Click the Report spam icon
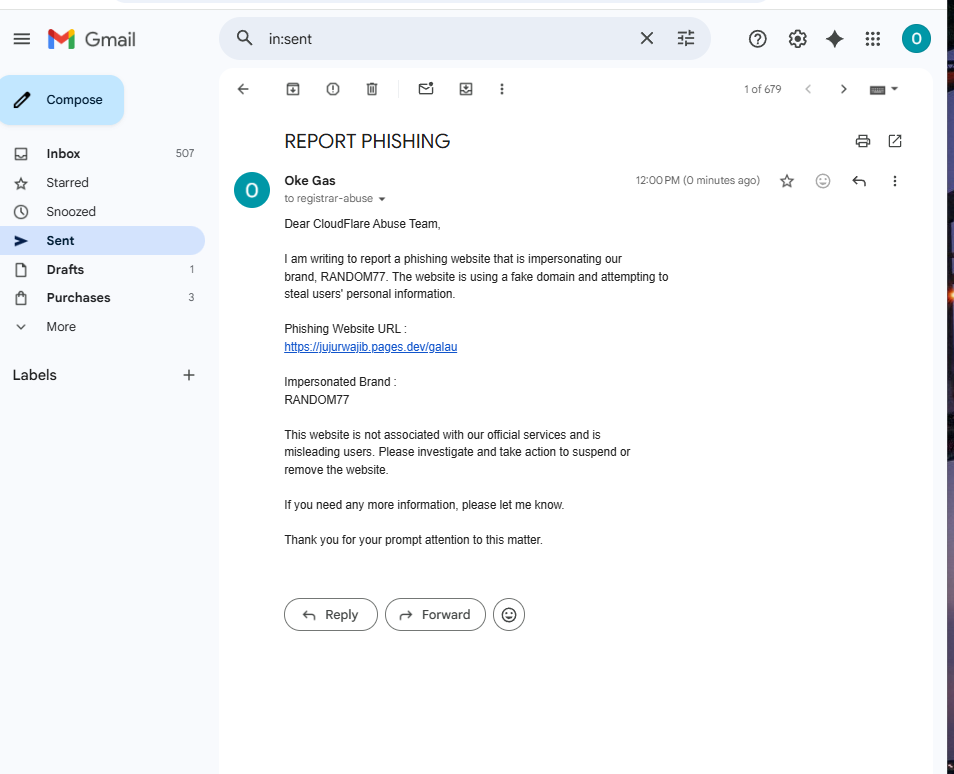 (332, 89)
